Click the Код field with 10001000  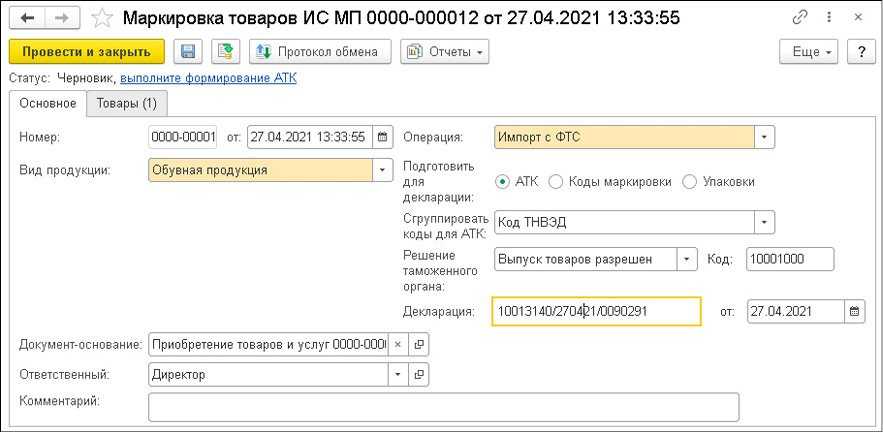coord(790,259)
